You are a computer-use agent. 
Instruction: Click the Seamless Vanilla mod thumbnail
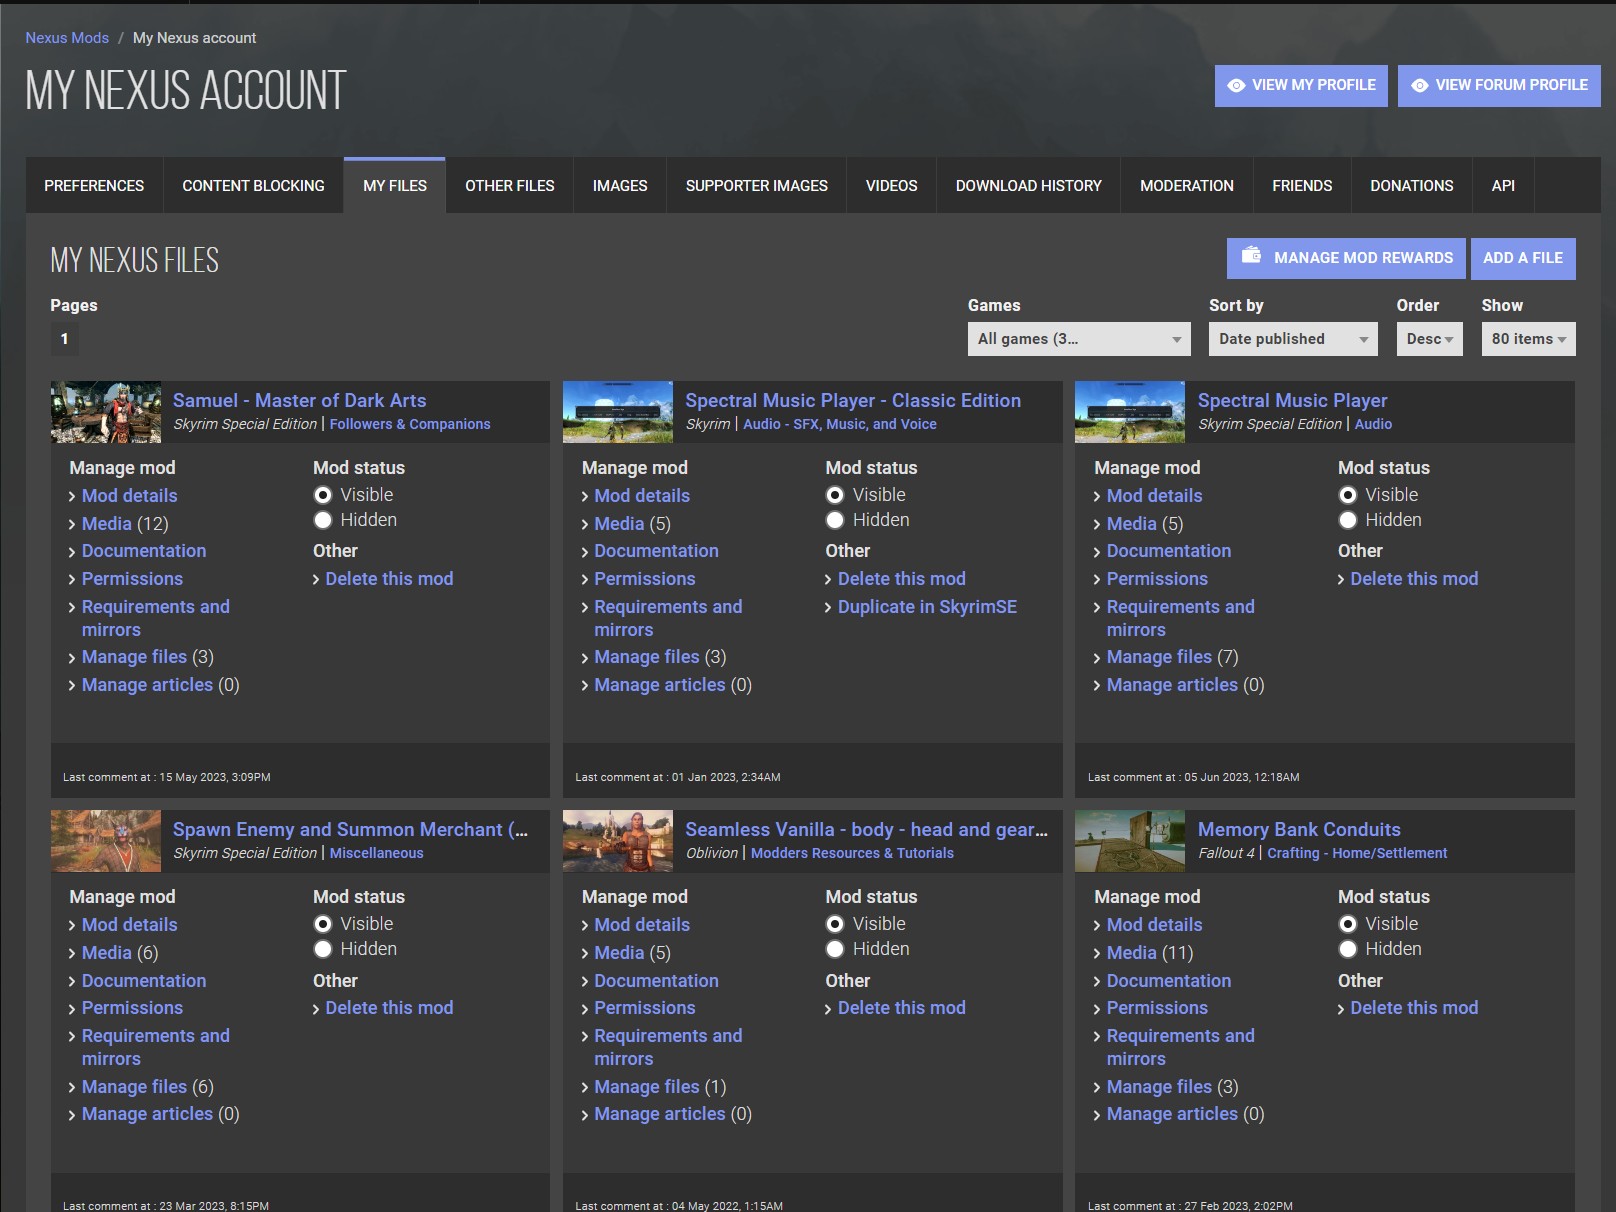[618, 841]
